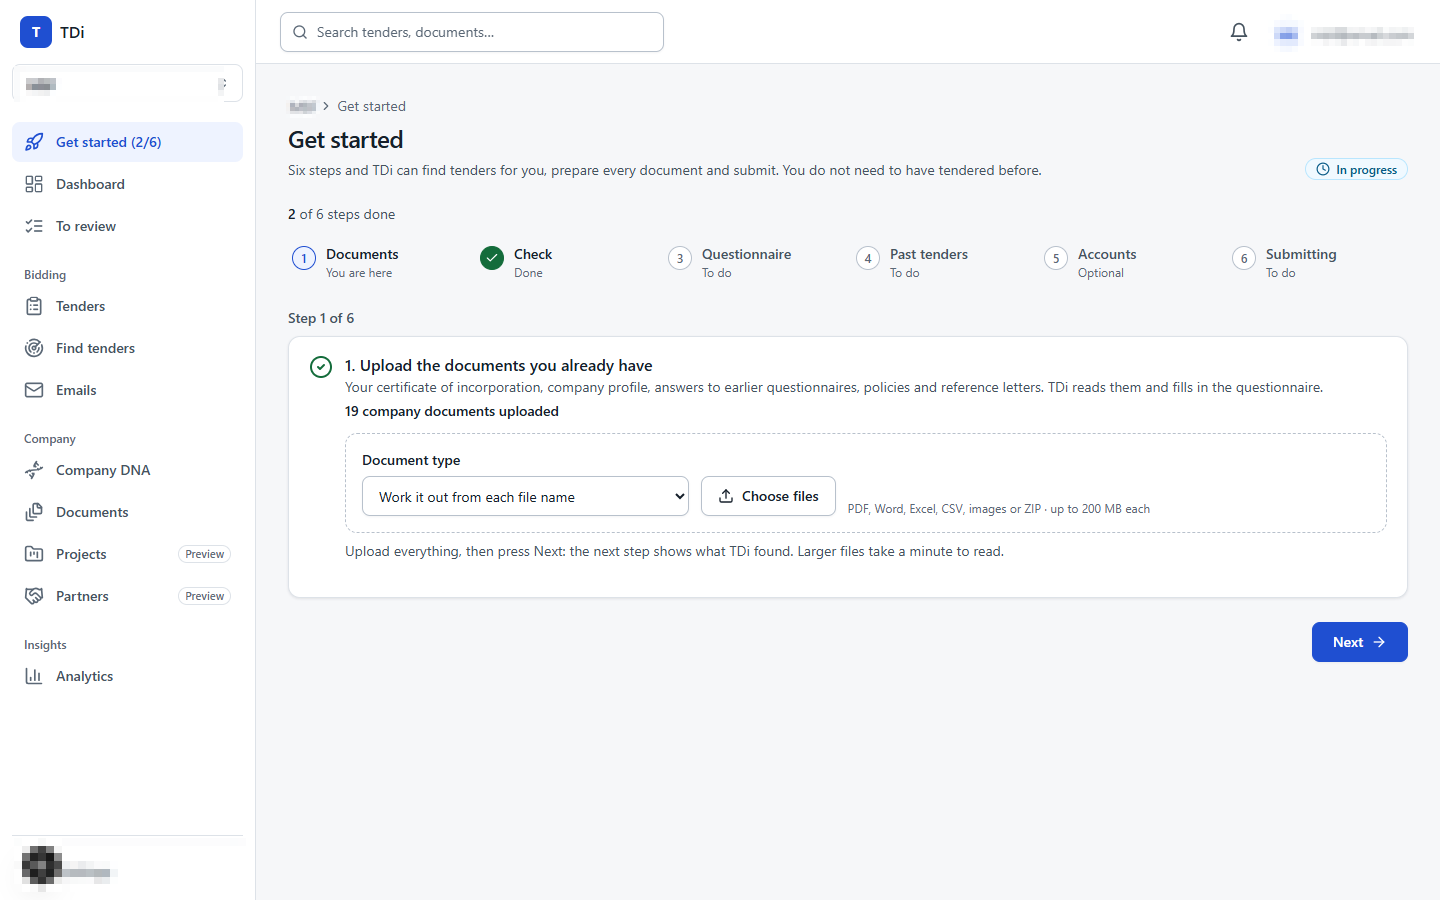Select step 1 Documents in stepper
1440x900 pixels.
click(346, 262)
